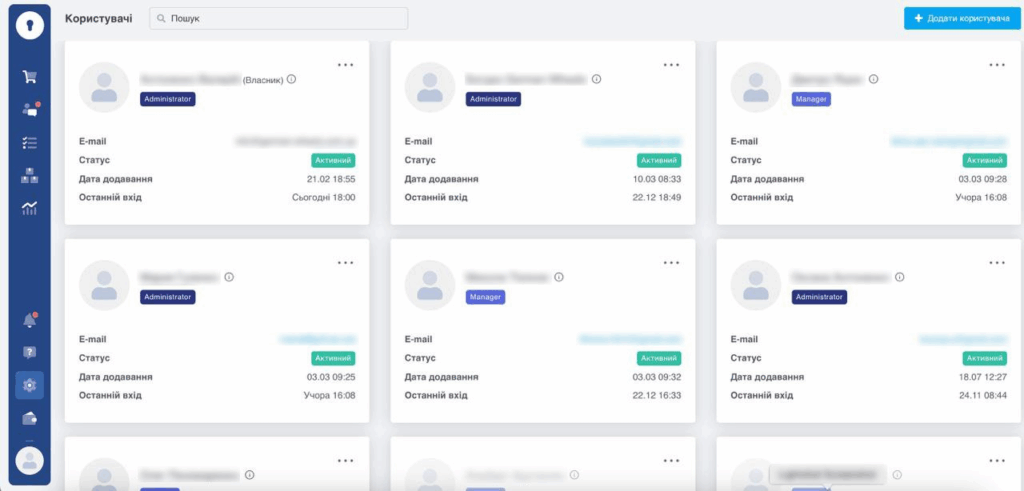
Task: Open three-dot menu of top-right Manager card
Action: coord(997,64)
